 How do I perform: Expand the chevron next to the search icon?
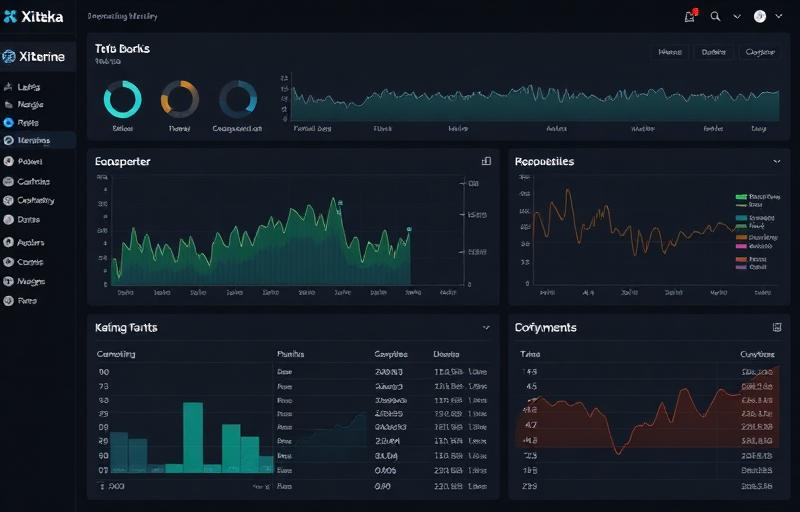point(738,16)
